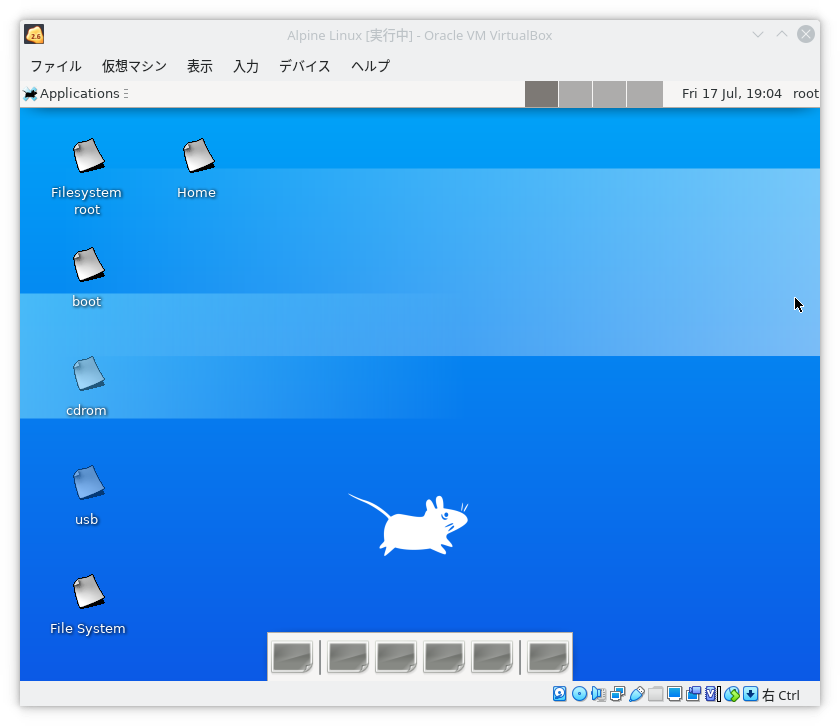Switch to the third workspace in pager
Viewport: 840px width, 726px height.
pos(609,94)
